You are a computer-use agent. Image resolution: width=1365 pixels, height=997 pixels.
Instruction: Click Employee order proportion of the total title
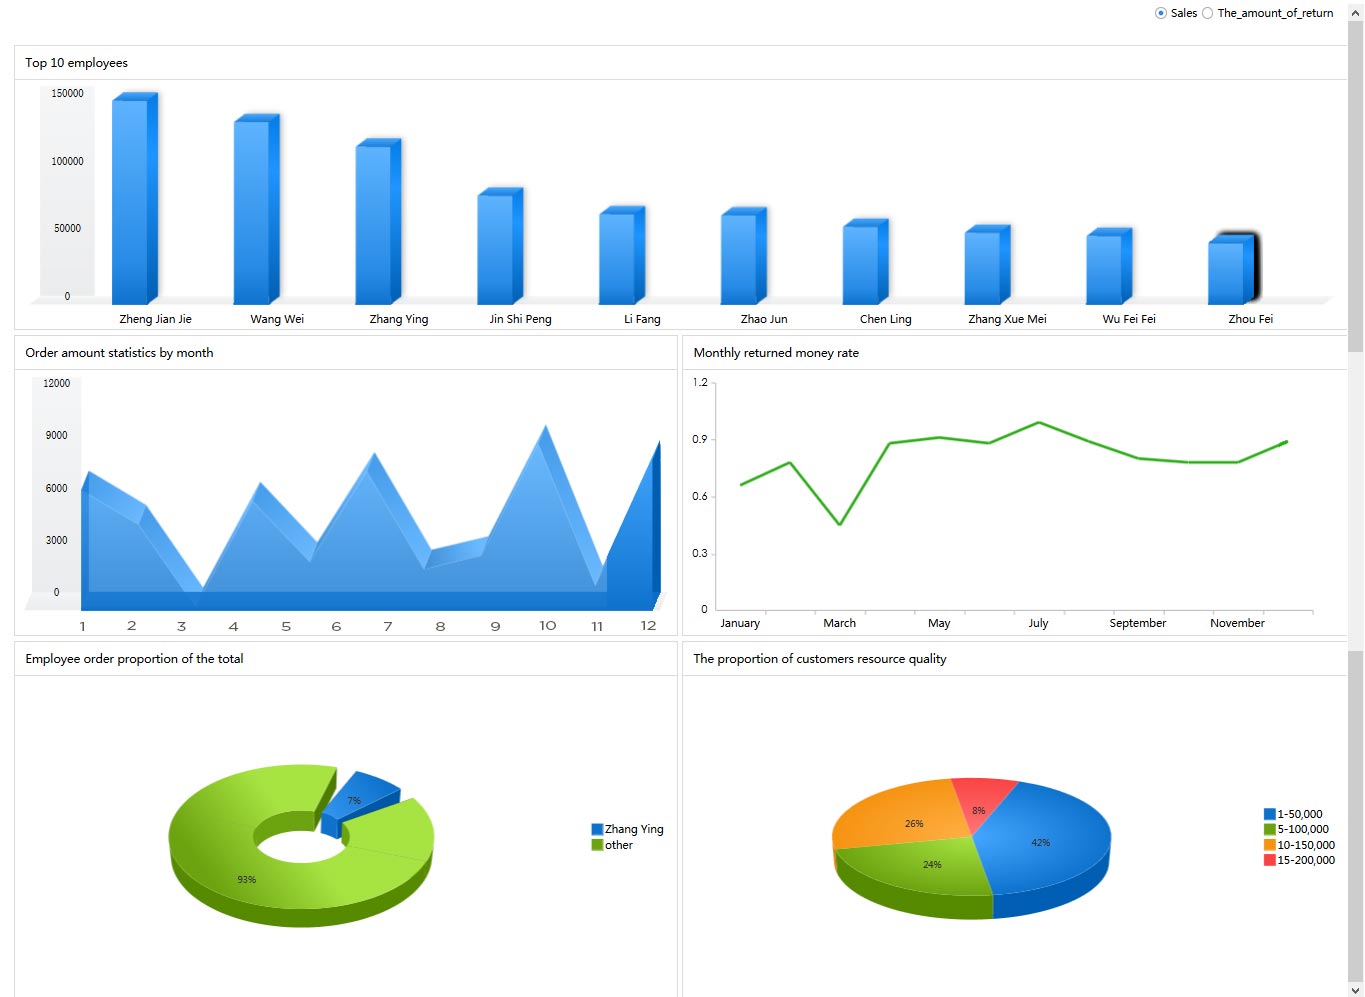click(x=134, y=659)
